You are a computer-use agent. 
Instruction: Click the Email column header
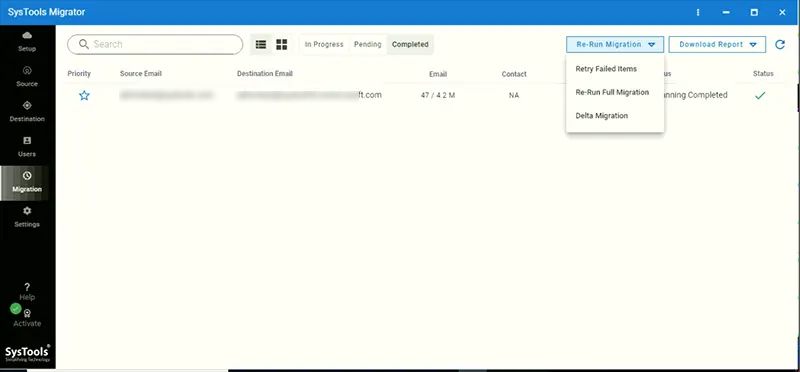click(438, 74)
